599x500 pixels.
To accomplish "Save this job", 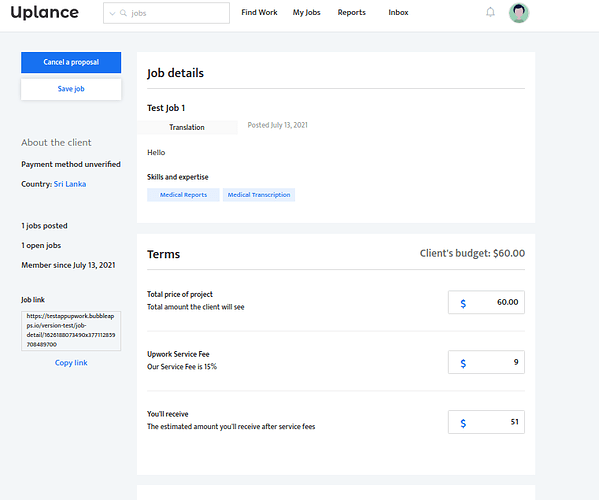I will pyautogui.click(x=71, y=89).
